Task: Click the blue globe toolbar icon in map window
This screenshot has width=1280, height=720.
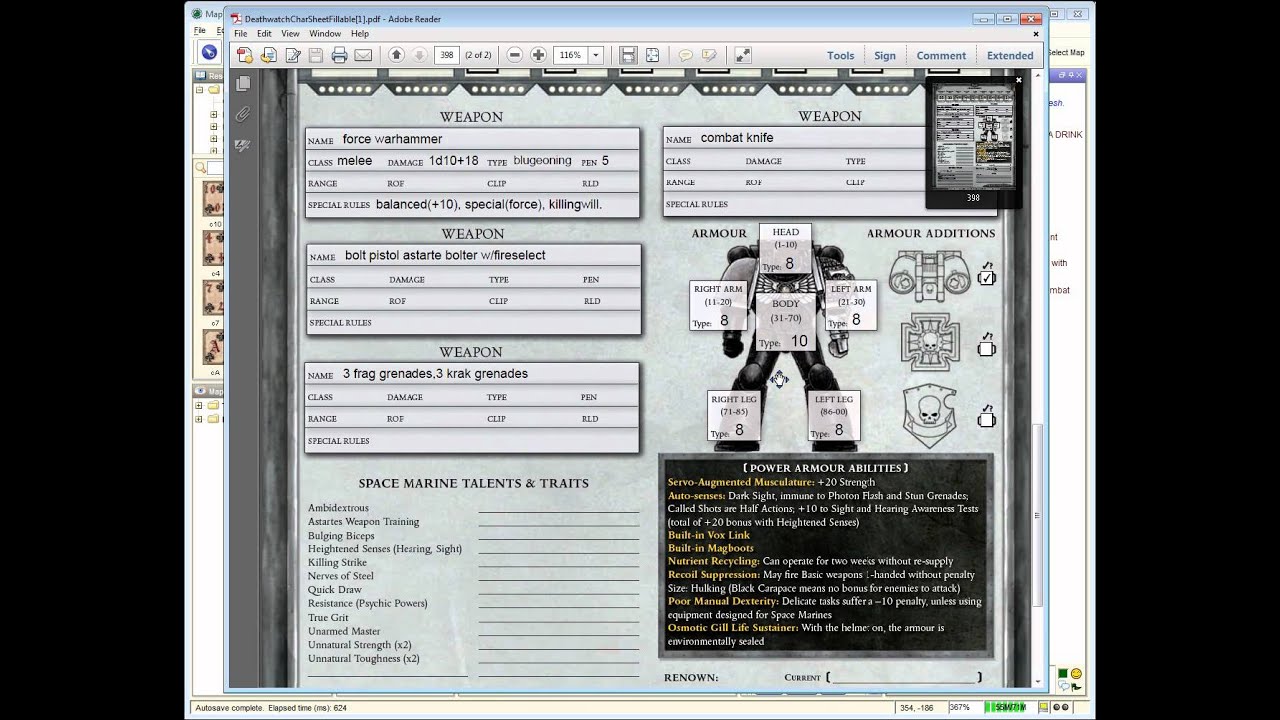Action: click(209, 53)
